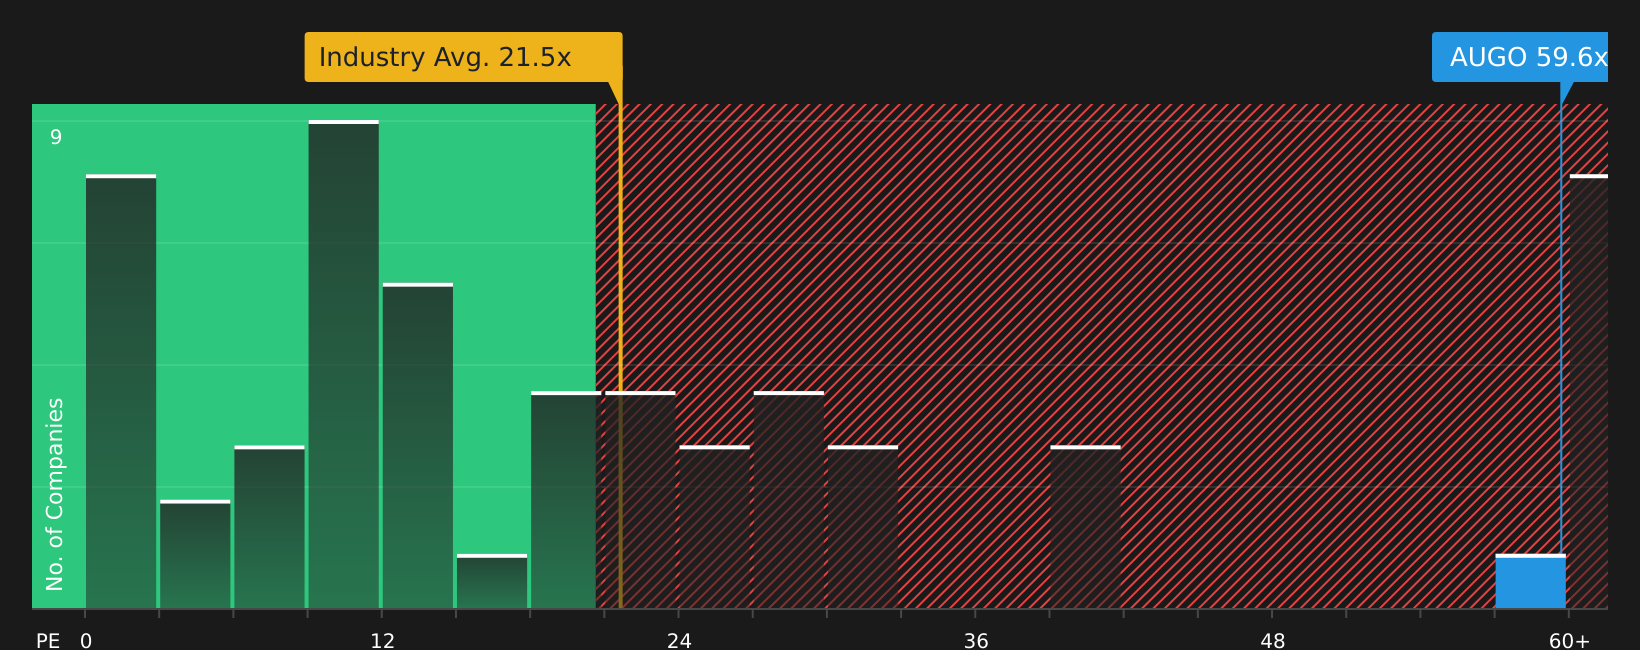This screenshot has width=1640, height=650.
Task: Click the tallest bar near PE 12
Action: point(344,364)
